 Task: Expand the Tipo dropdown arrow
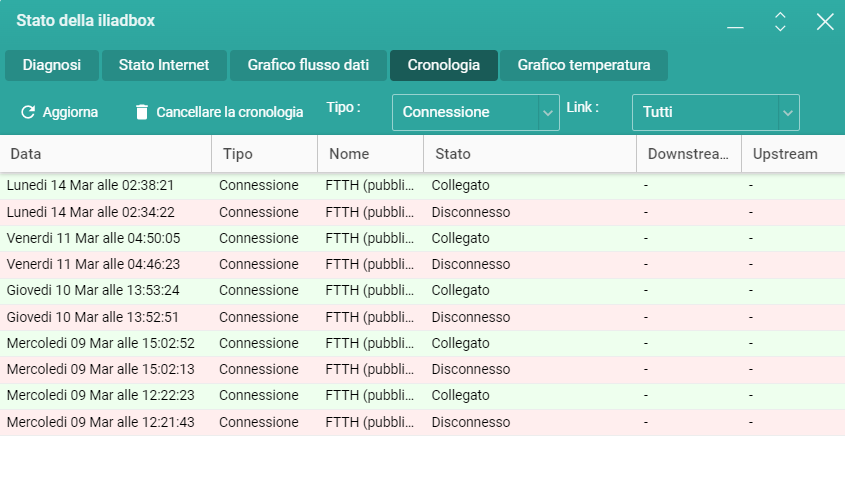548,113
